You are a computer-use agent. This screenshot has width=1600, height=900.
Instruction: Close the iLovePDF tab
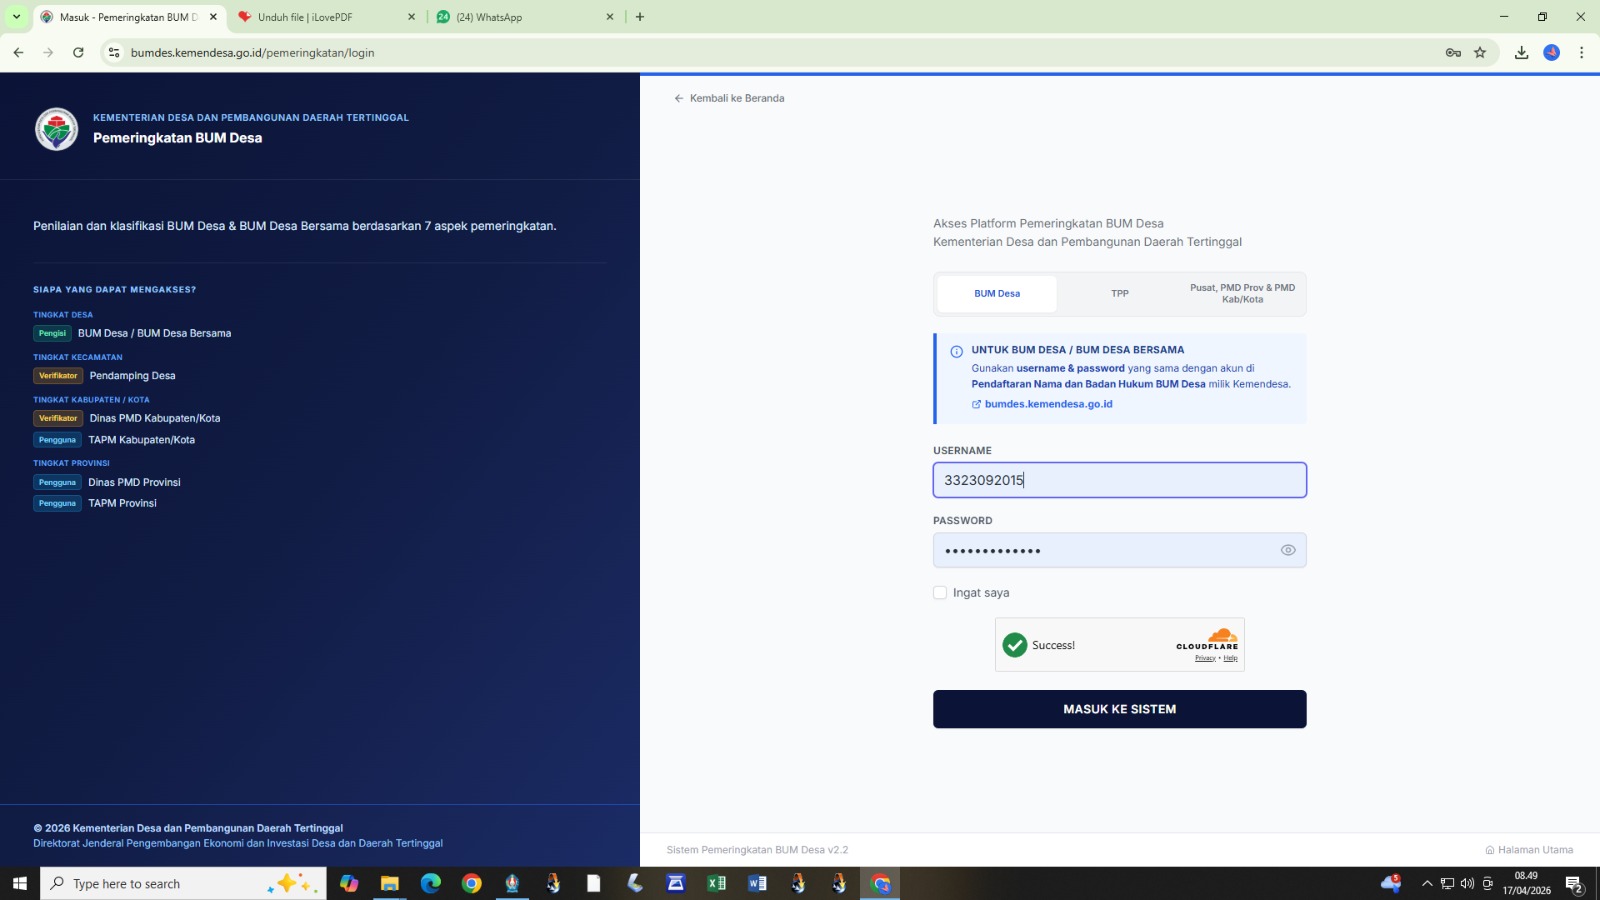[x=411, y=17]
